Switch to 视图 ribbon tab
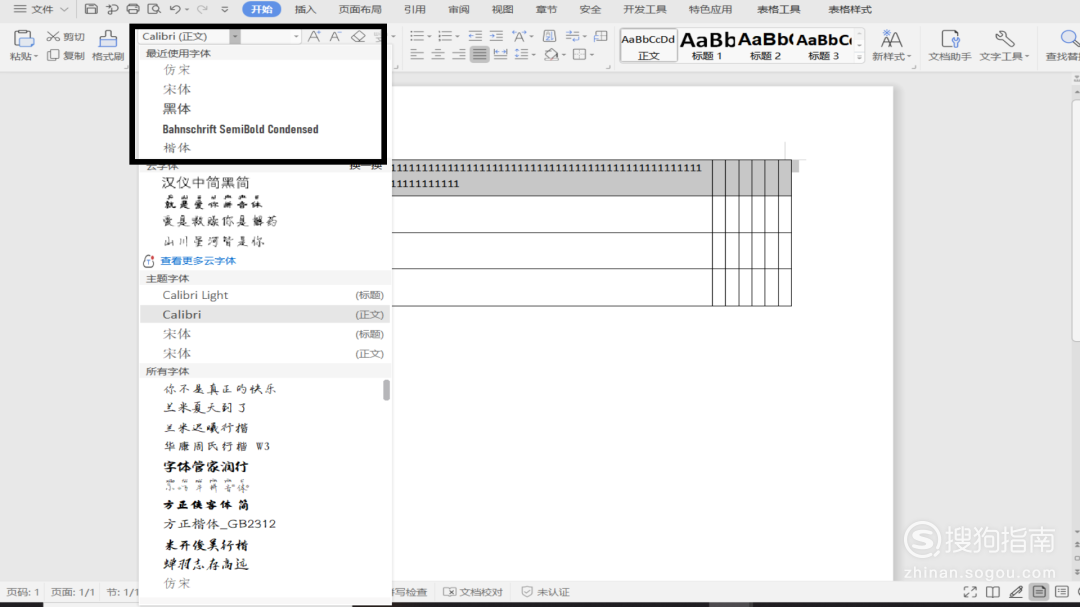 coord(502,10)
